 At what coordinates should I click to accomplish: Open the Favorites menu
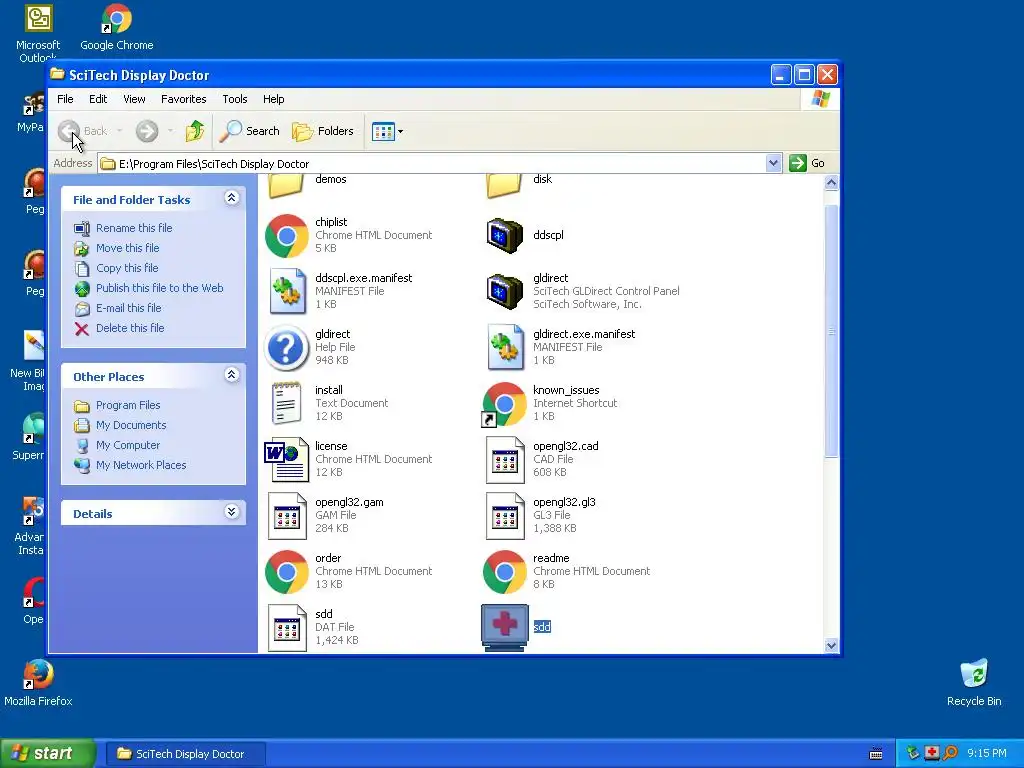(x=184, y=99)
